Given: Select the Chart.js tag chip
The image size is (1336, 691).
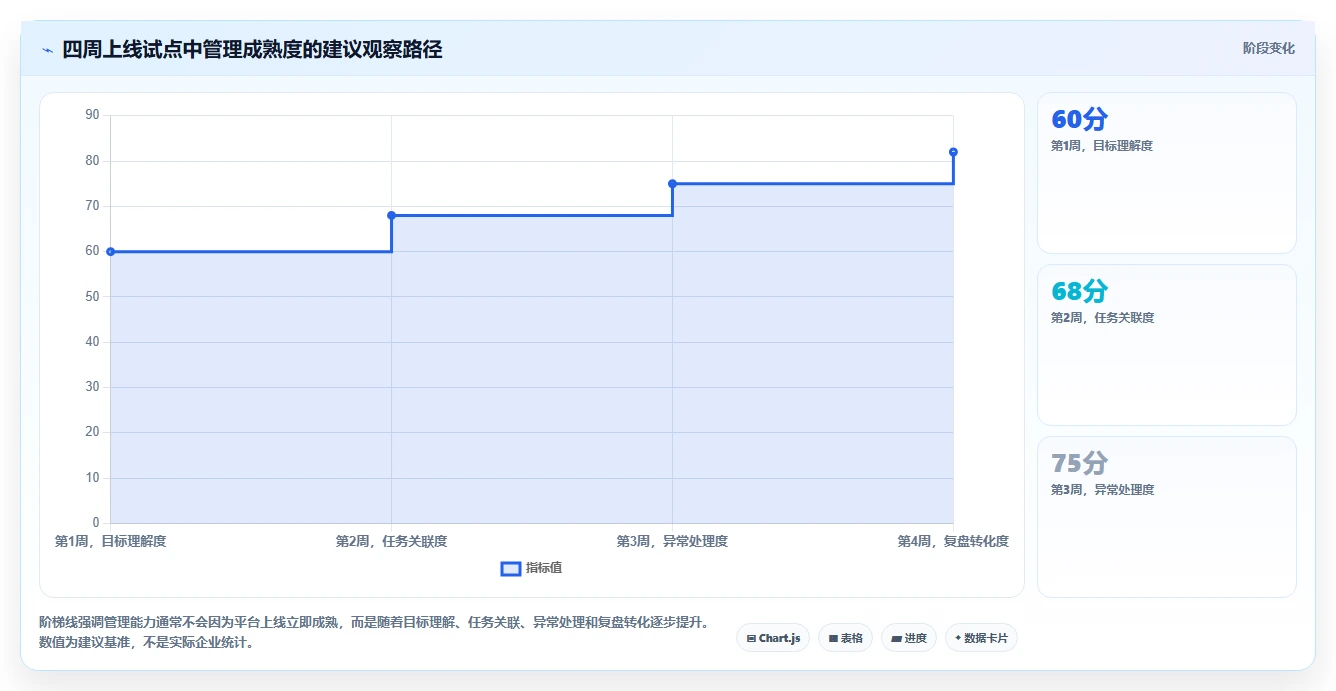Looking at the screenshot, I should 773,638.
